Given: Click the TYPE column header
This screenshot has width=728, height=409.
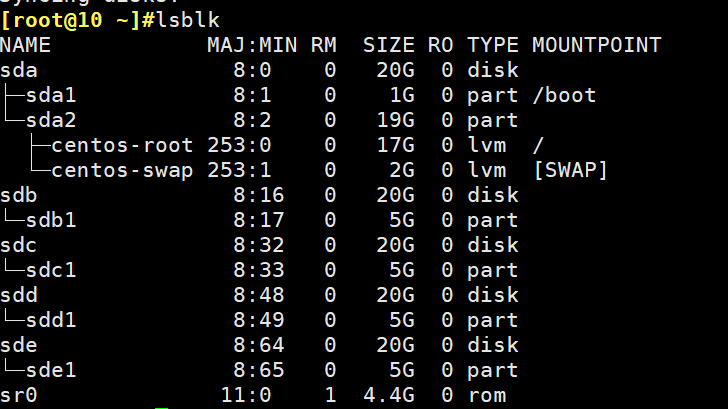Looking at the screenshot, I should click(492, 45).
